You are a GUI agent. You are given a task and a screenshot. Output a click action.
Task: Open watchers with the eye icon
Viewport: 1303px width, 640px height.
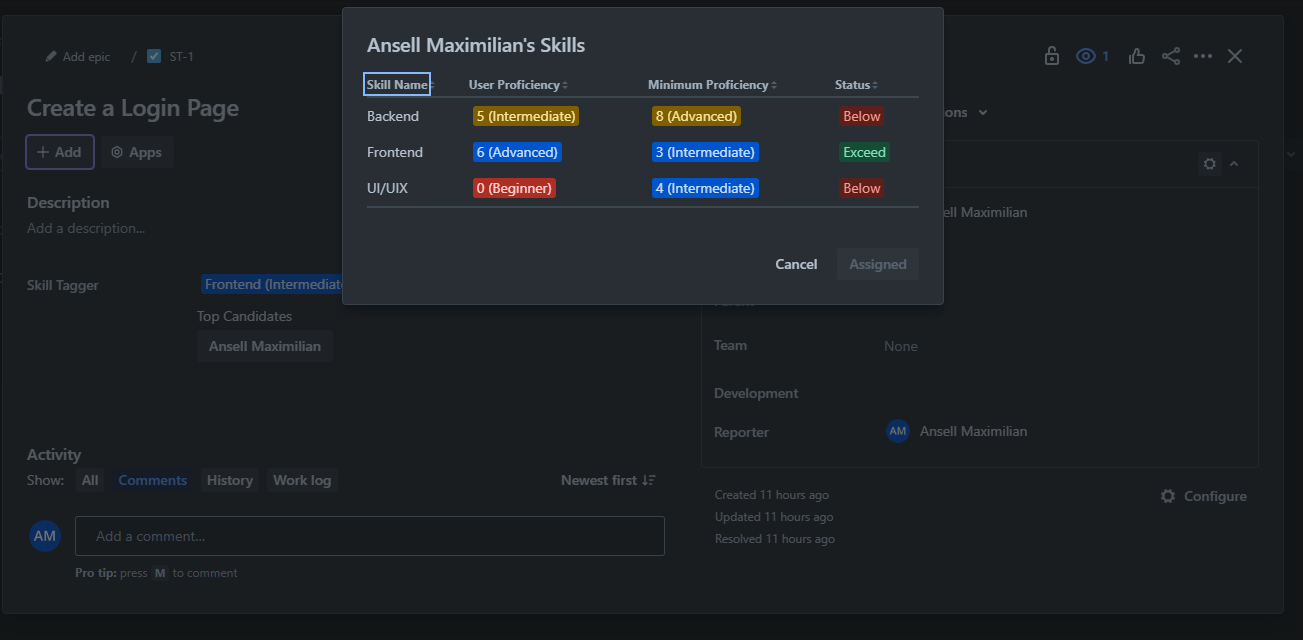(x=1089, y=56)
